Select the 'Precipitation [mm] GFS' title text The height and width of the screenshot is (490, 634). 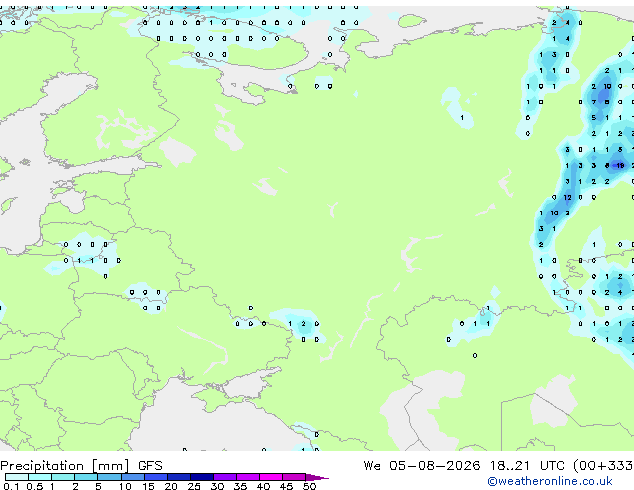(x=81, y=466)
